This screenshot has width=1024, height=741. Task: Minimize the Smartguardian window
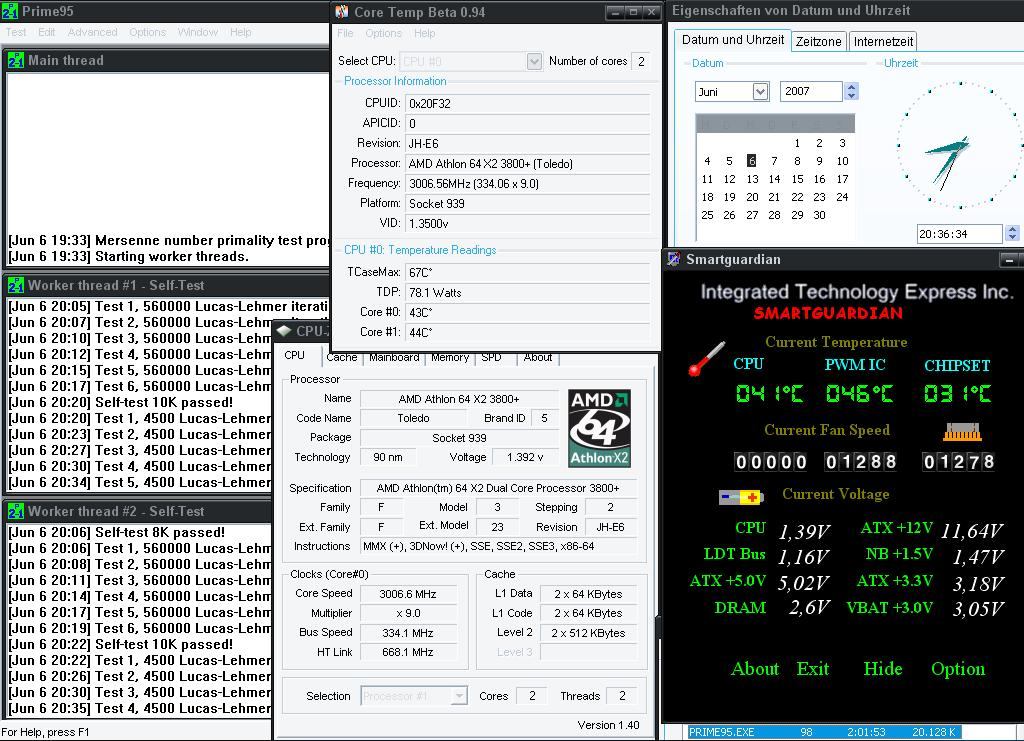click(x=1010, y=260)
